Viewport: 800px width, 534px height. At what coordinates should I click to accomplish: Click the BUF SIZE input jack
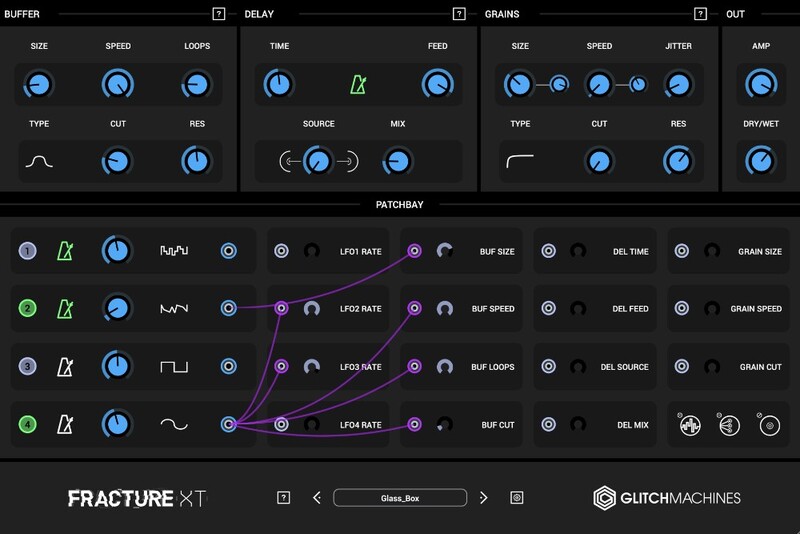click(x=414, y=251)
